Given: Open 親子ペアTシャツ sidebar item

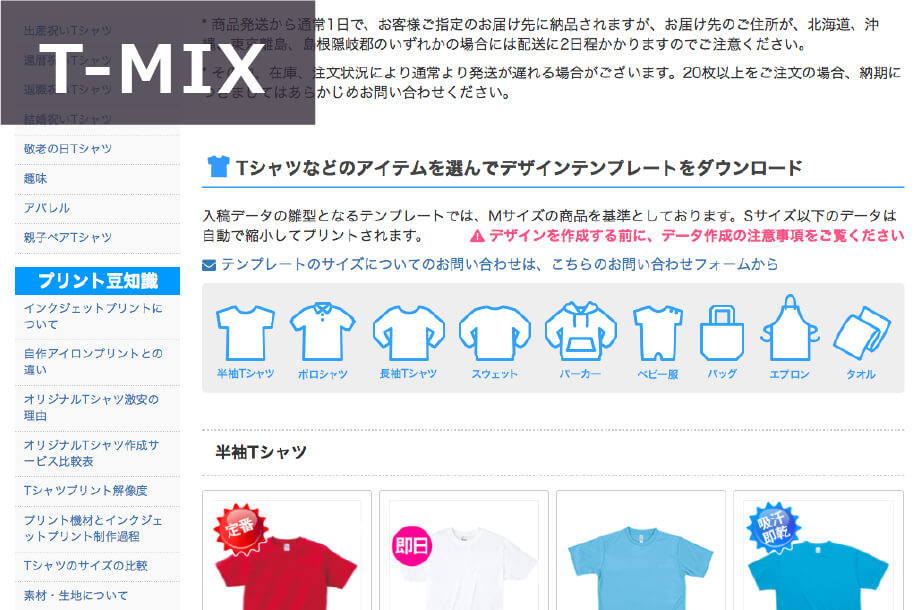Looking at the screenshot, I should click(x=67, y=238).
